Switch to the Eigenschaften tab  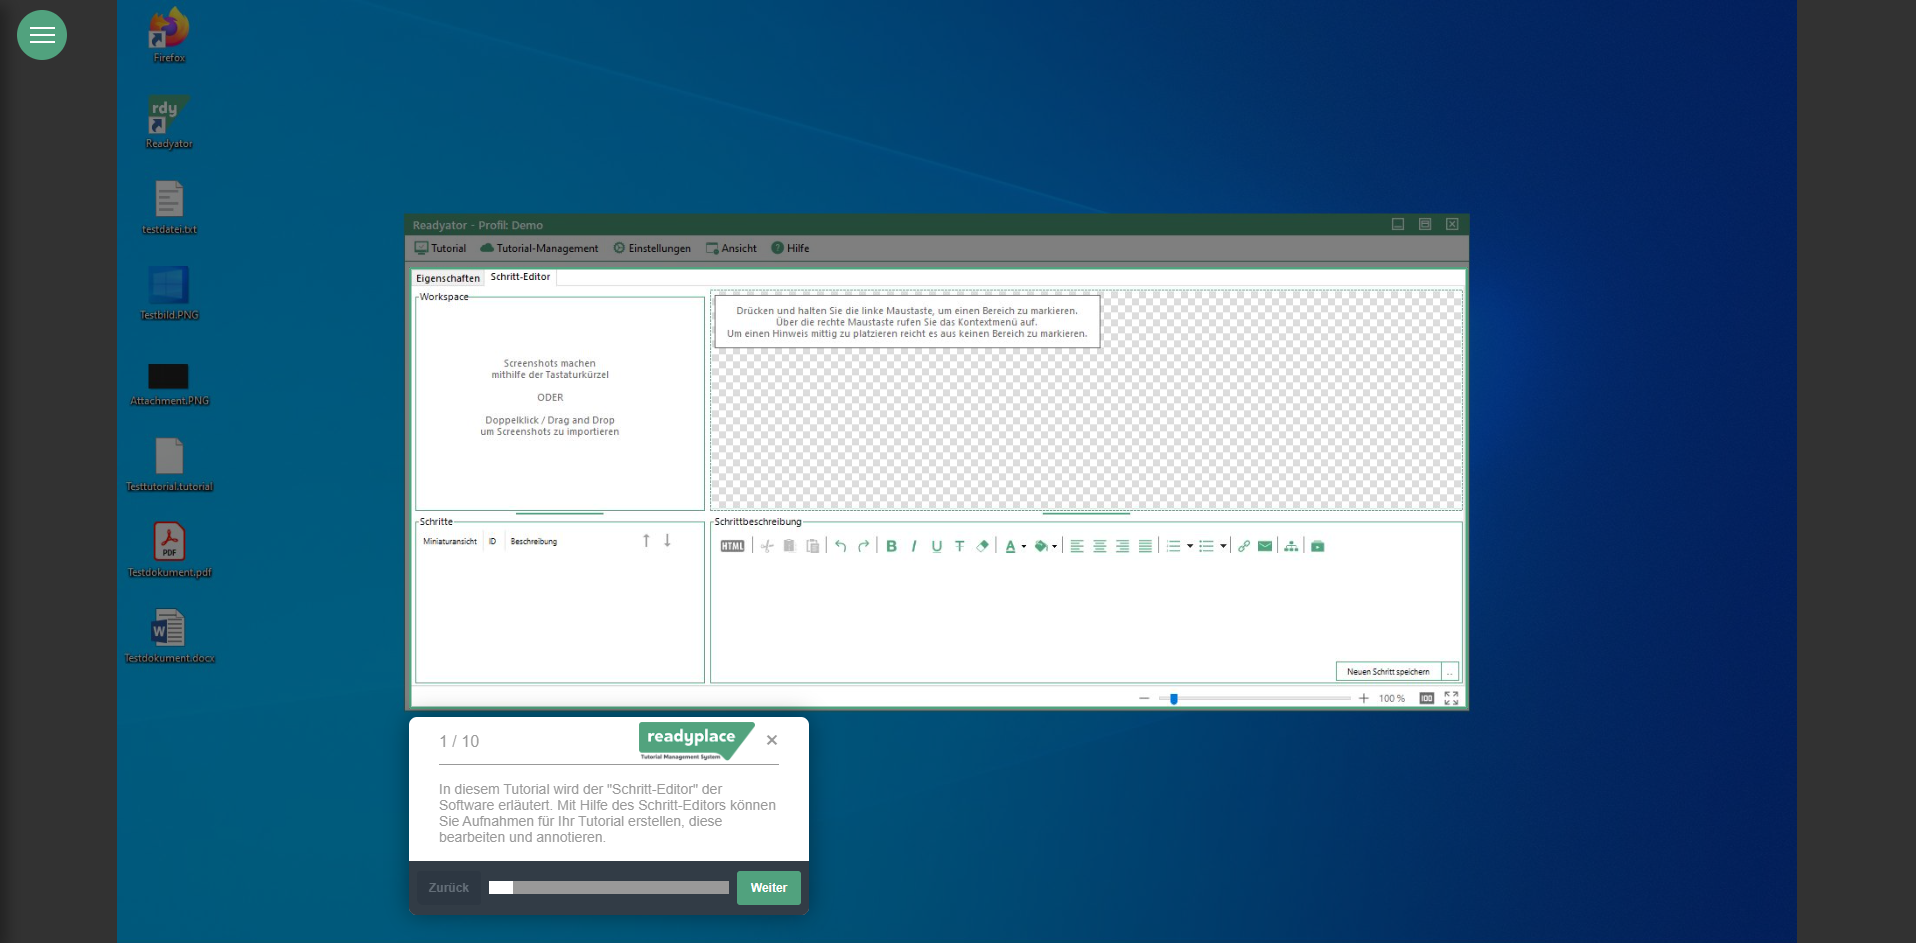click(x=448, y=278)
